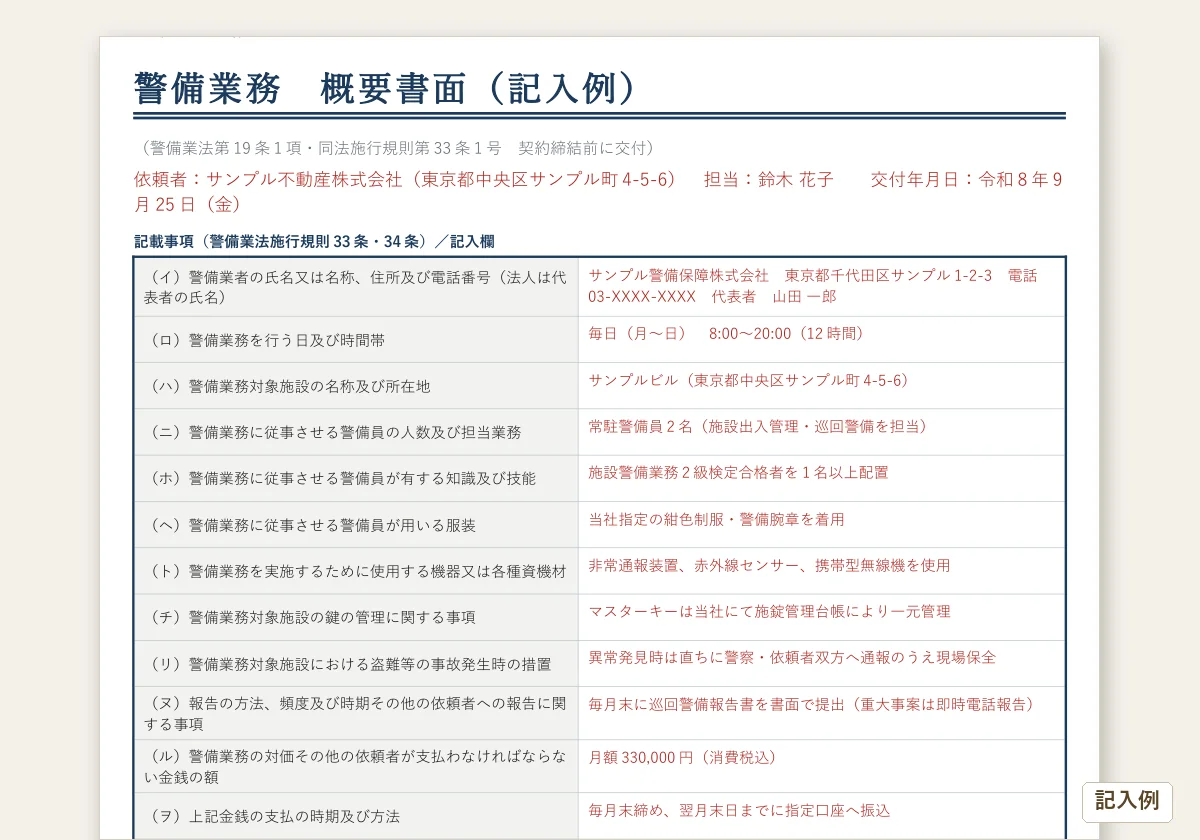
Task: Click row label （ロ）警備業務を行う日及び時間帯
Action: point(356,340)
